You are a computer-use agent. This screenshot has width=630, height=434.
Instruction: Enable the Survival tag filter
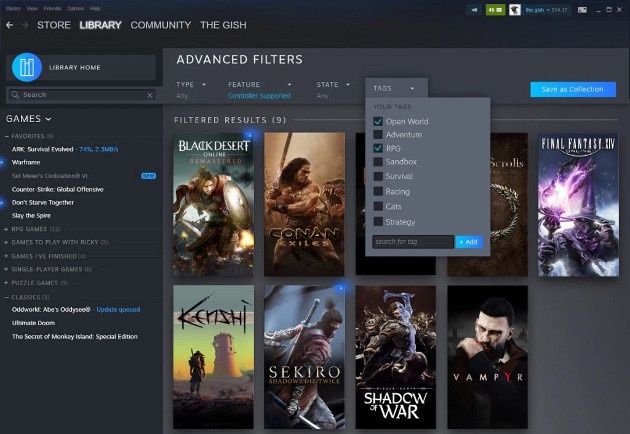[x=378, y=176]
